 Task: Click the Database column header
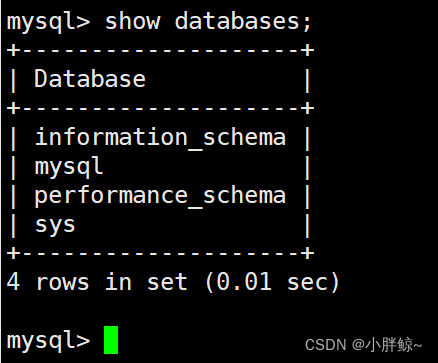coord(90,79)
